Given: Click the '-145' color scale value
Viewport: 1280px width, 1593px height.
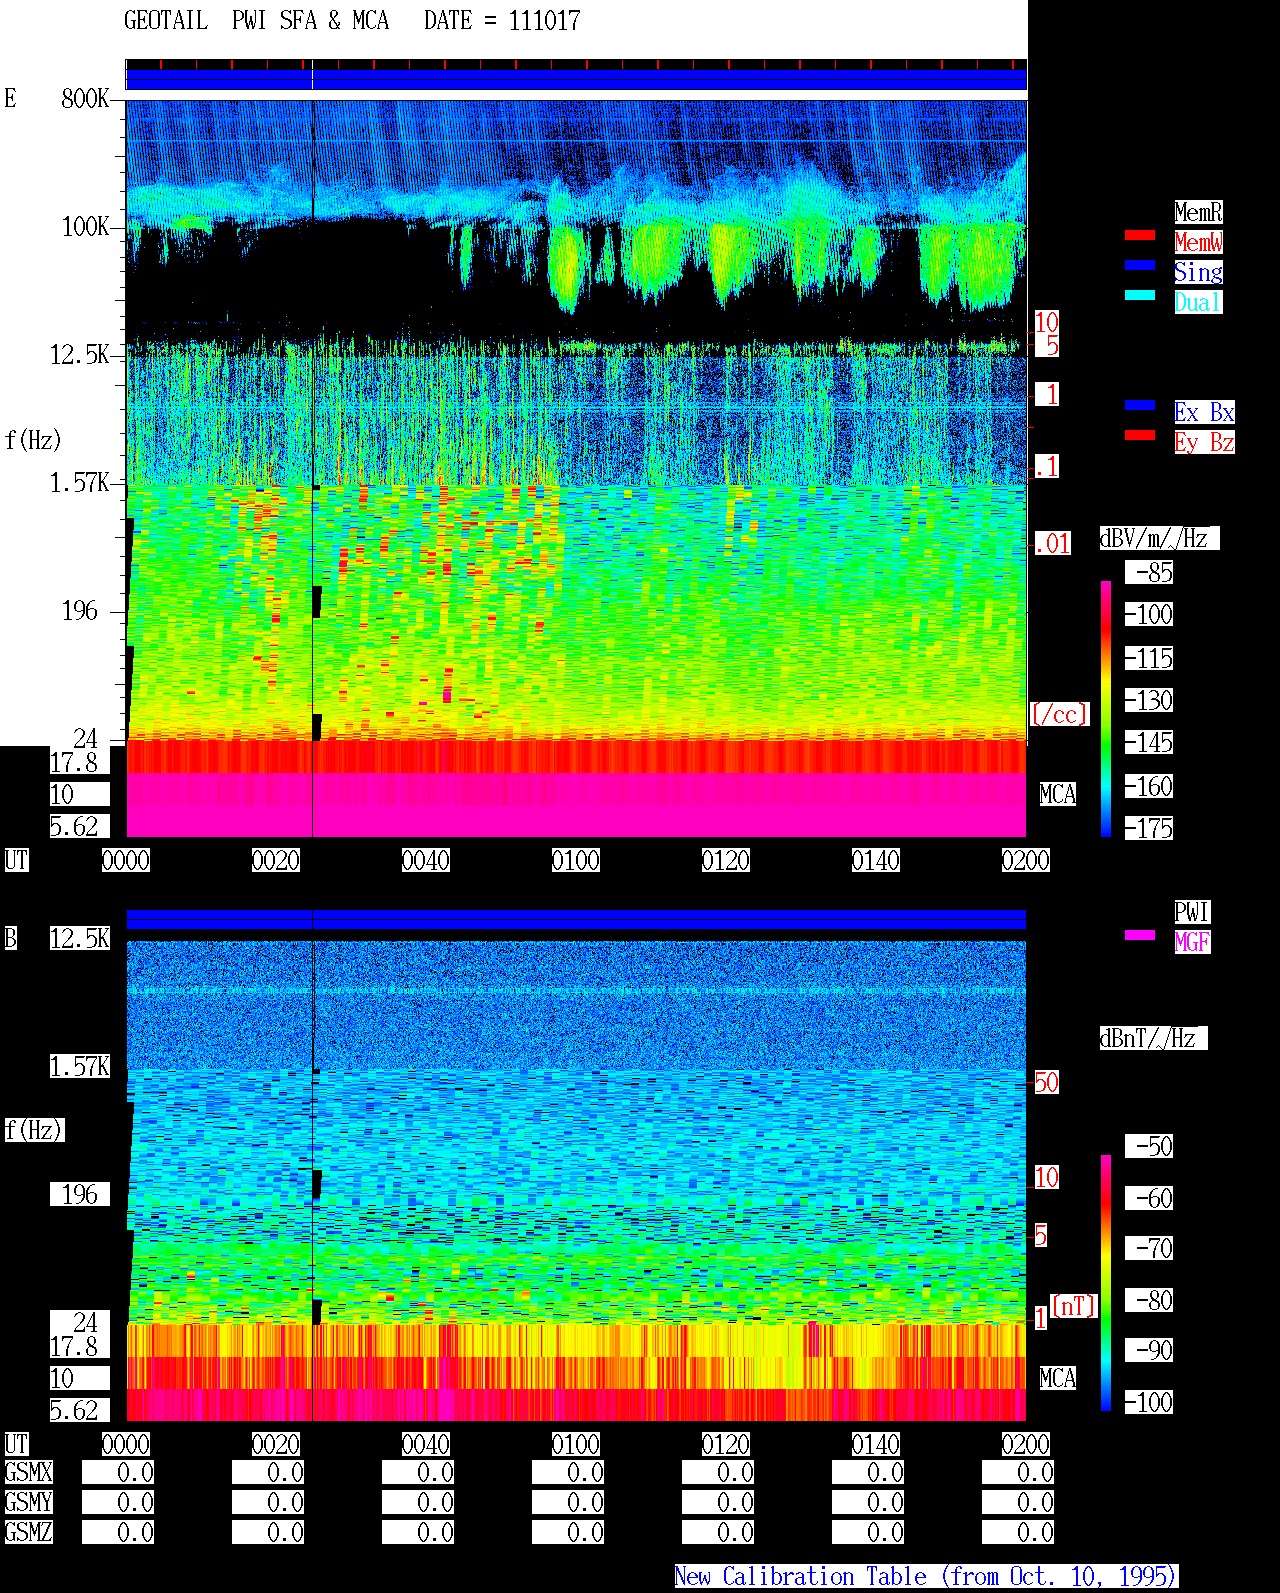Looking at the screenshot, I should 1149,743.
